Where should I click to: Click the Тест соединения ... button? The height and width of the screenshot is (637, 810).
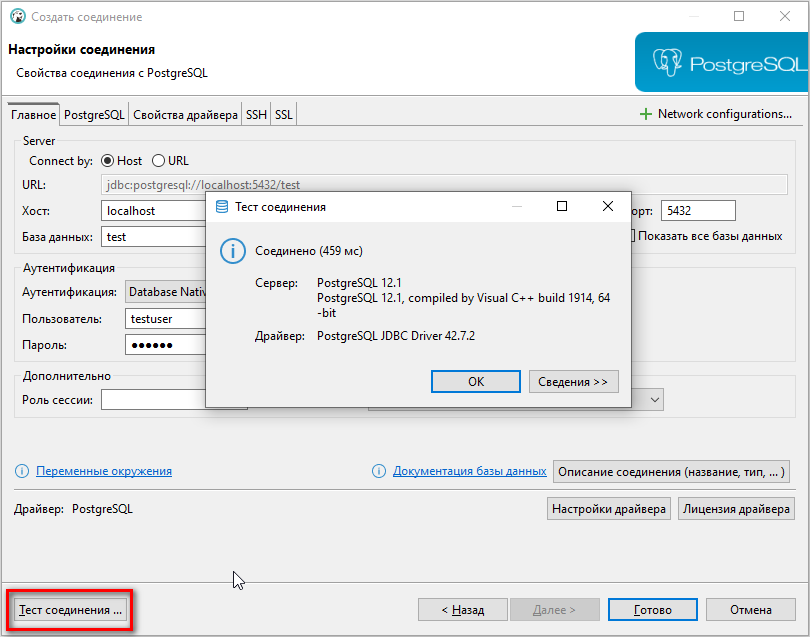pos(70,610)
